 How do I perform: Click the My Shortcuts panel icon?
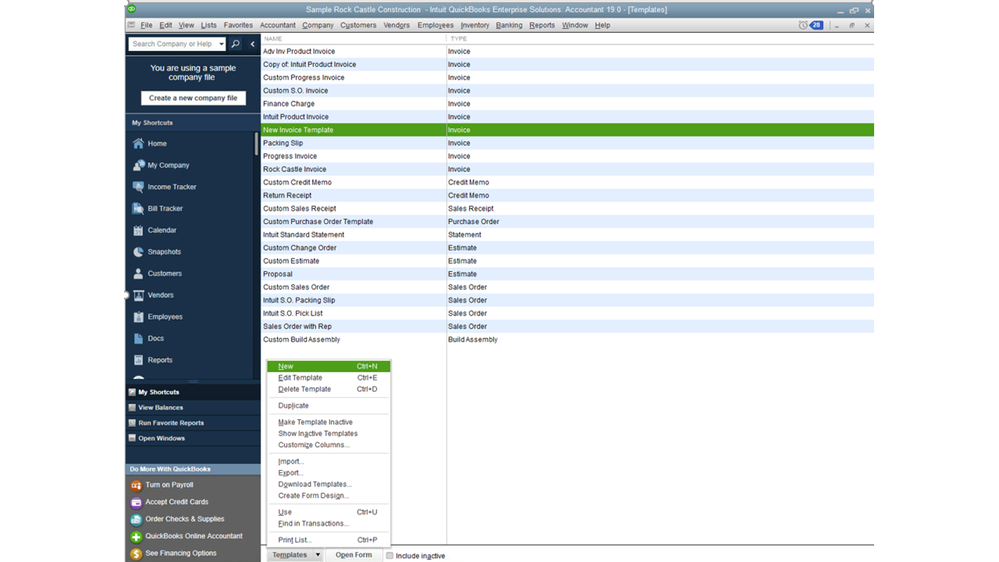[x=132, y=392]
